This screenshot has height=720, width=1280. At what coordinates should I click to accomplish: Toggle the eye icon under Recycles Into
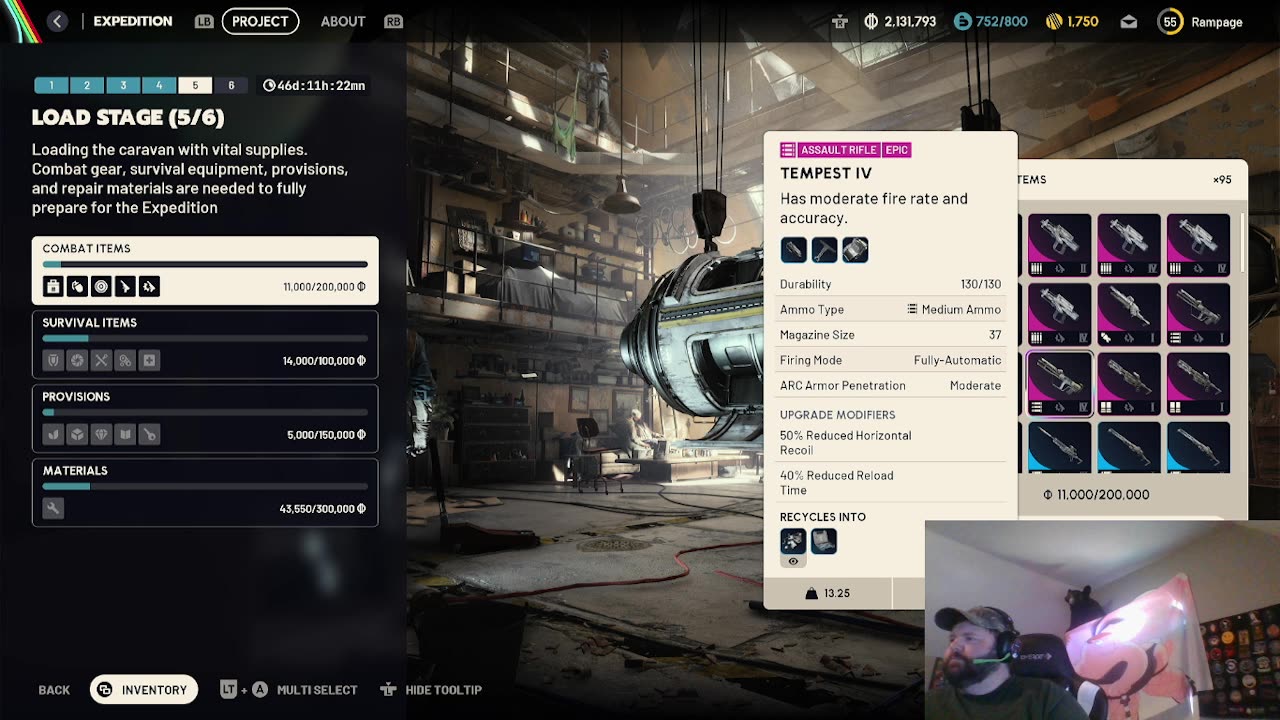click(793, 561)
